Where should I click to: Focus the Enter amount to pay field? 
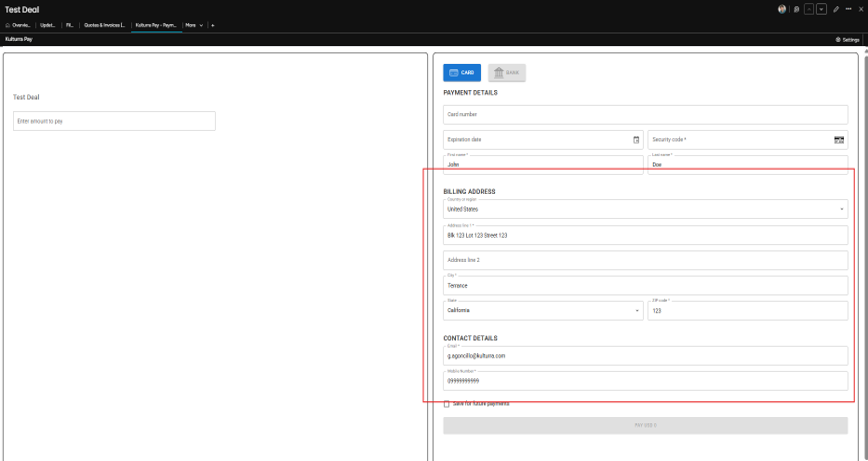coord(115,121)
